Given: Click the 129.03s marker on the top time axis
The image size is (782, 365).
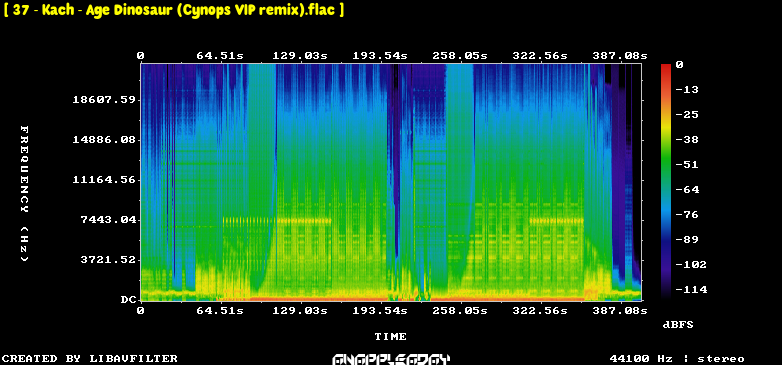Looking at the screenshot, I should (300, 56).
